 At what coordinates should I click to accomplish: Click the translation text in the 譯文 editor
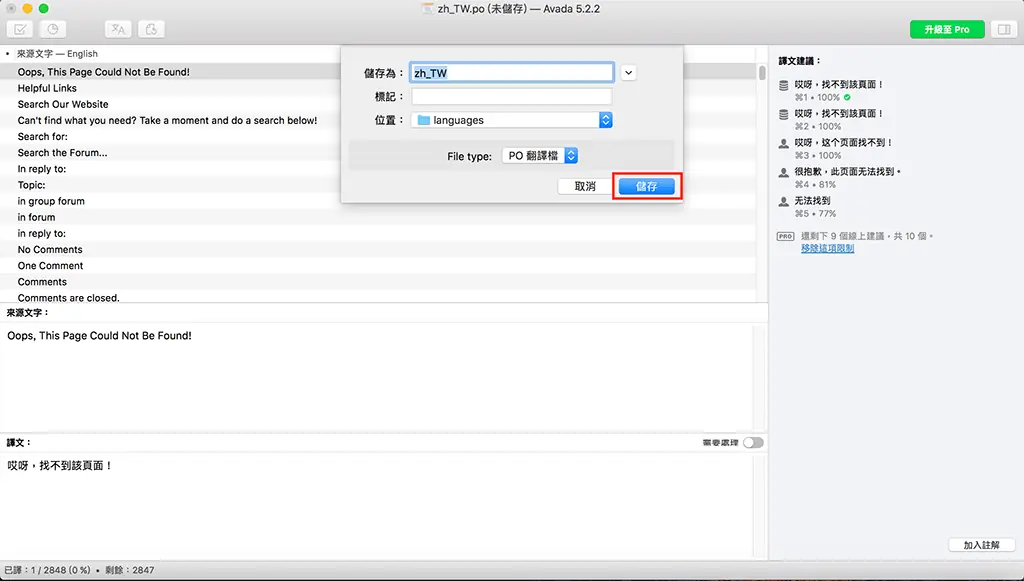pyautogui.click(x=59, y=465)
